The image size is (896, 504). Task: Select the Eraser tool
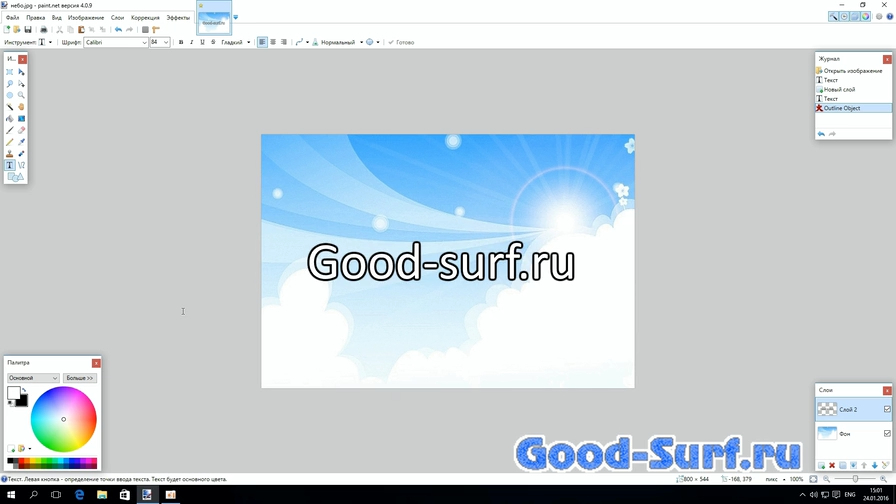[x=21, y=130]
